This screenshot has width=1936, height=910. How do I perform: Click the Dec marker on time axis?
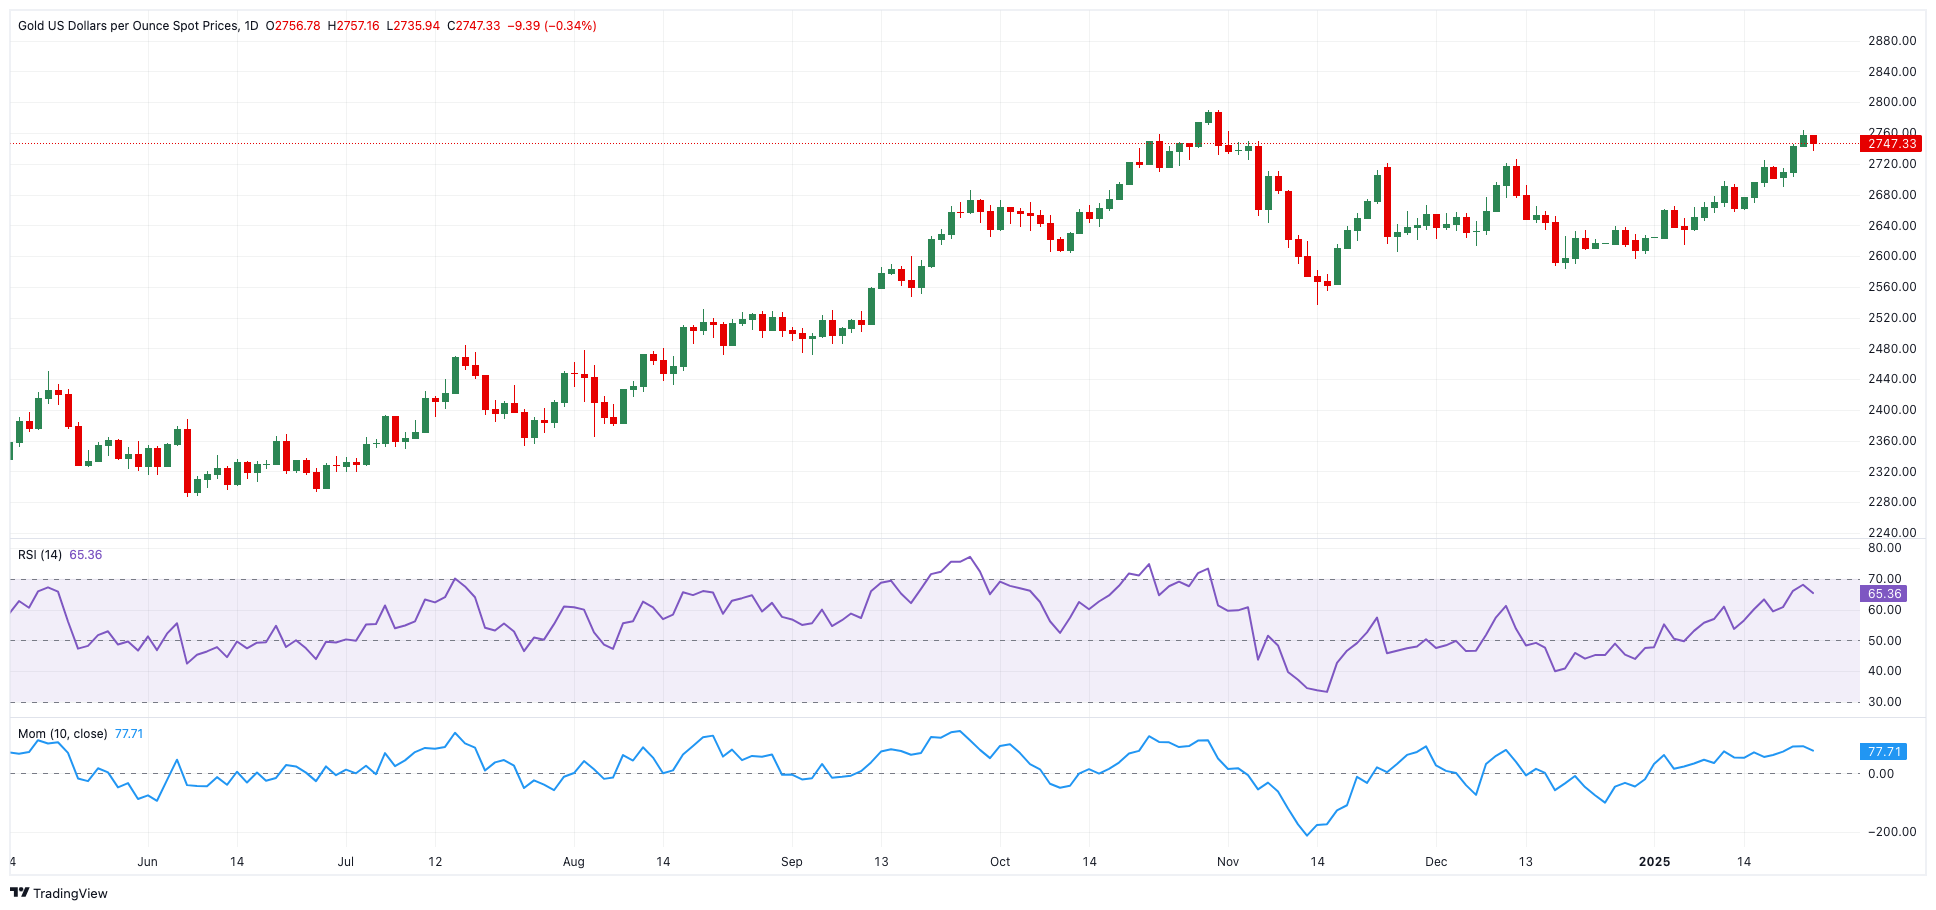tap(1436, 862)
